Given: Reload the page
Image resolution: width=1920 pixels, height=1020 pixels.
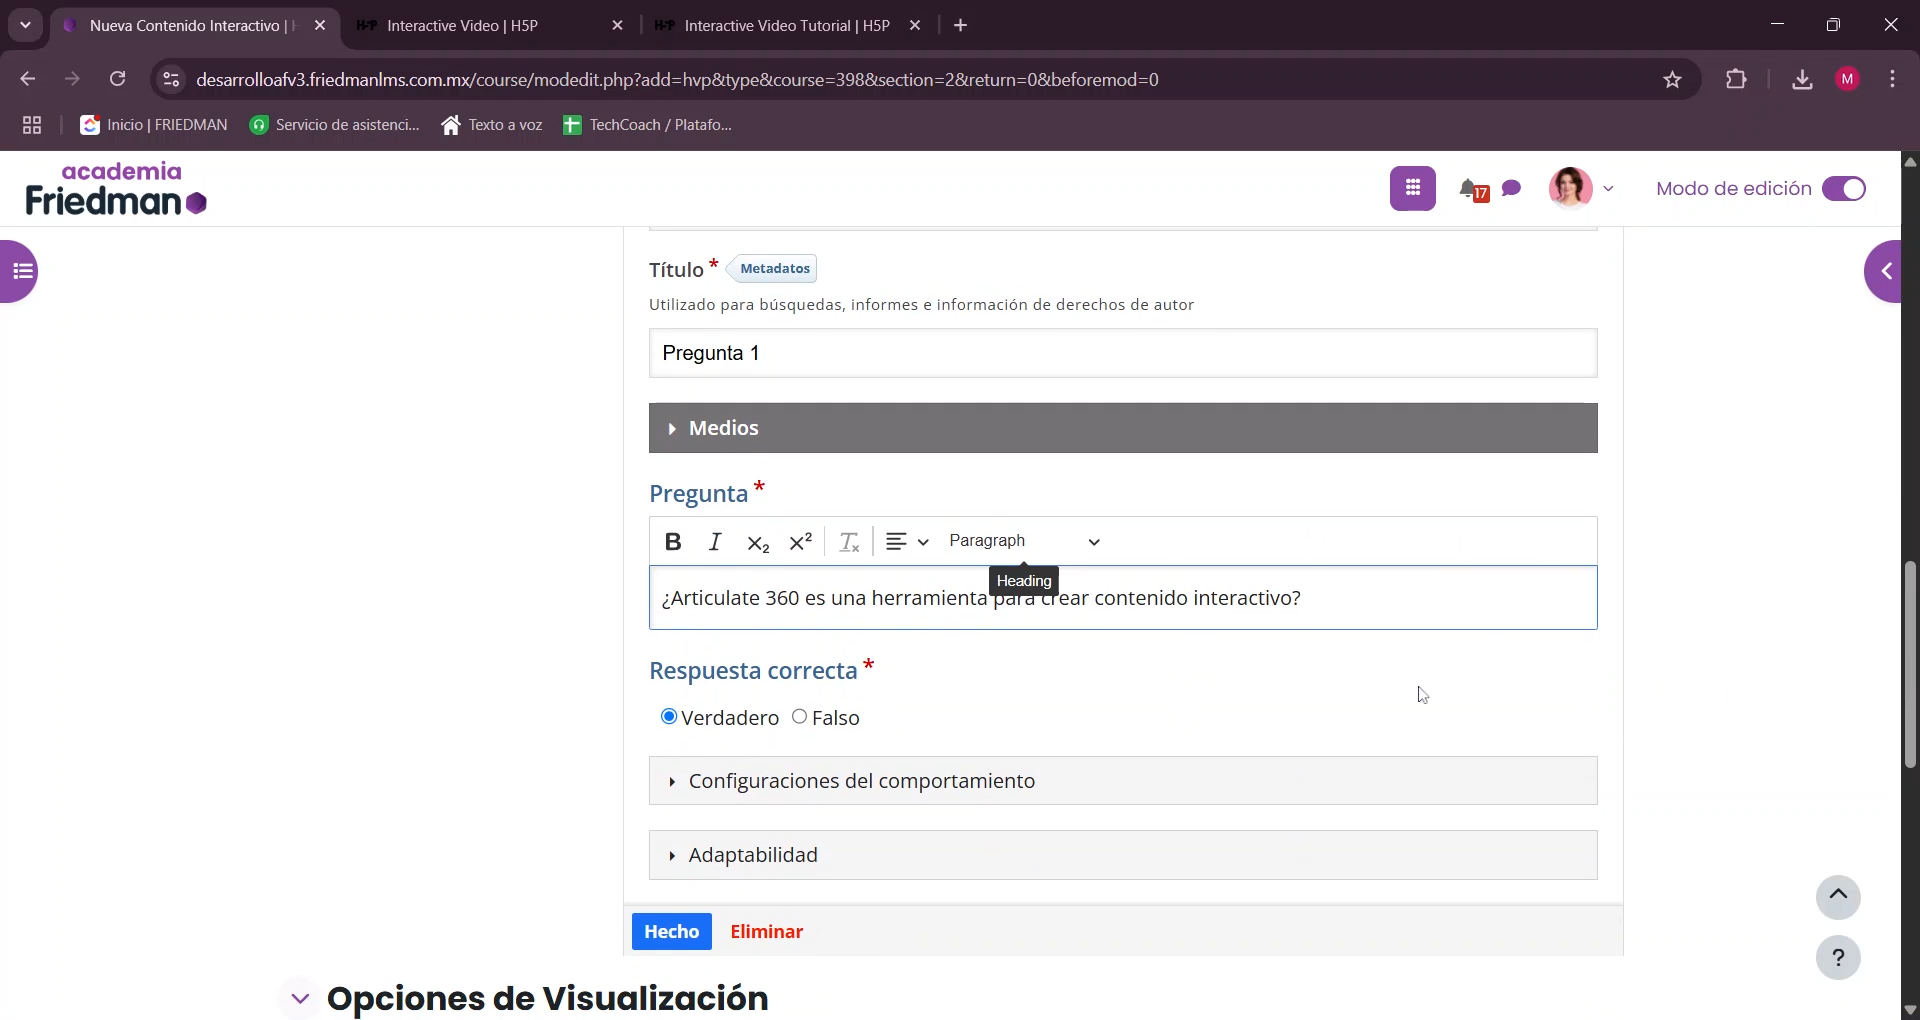Looking at the screenshot, I should (x=118, y=79).
